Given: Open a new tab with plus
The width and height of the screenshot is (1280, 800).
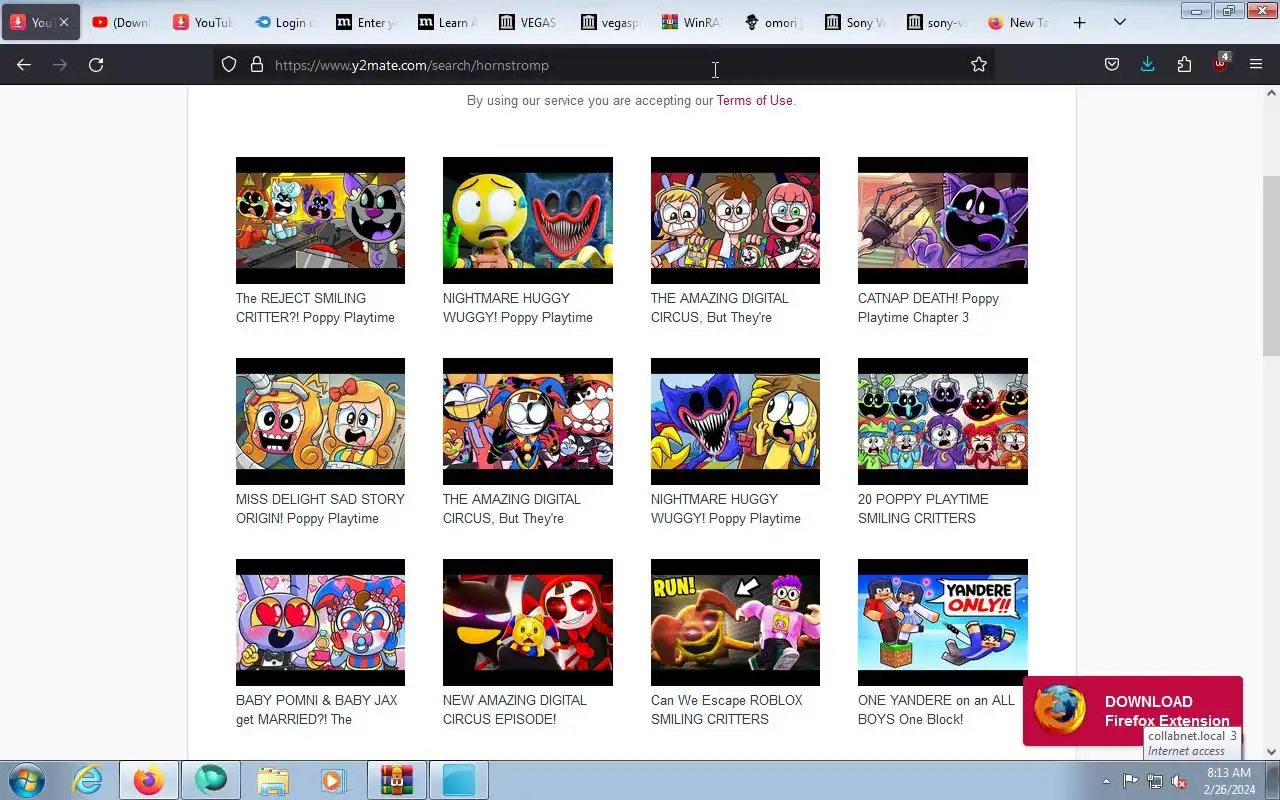Looking at the screenshot, I should pos(1079,22).
